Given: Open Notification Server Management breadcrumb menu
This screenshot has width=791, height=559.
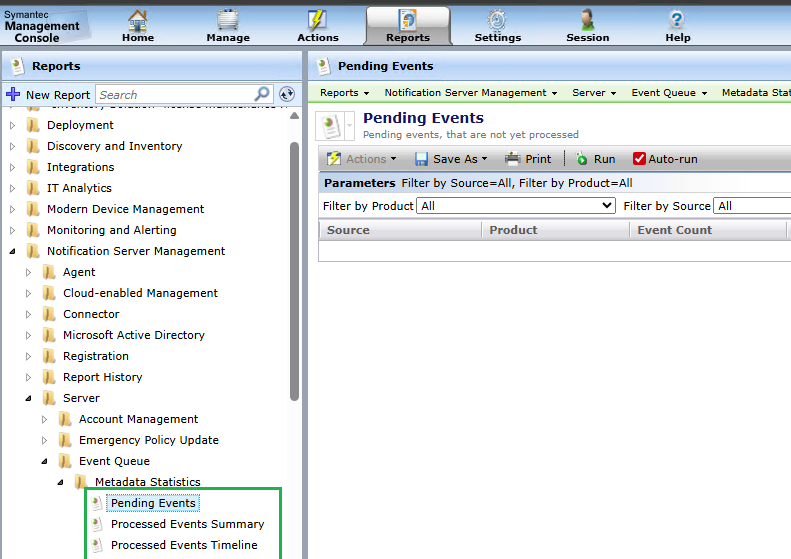Looking at the screenshot, I should [471, 92].
